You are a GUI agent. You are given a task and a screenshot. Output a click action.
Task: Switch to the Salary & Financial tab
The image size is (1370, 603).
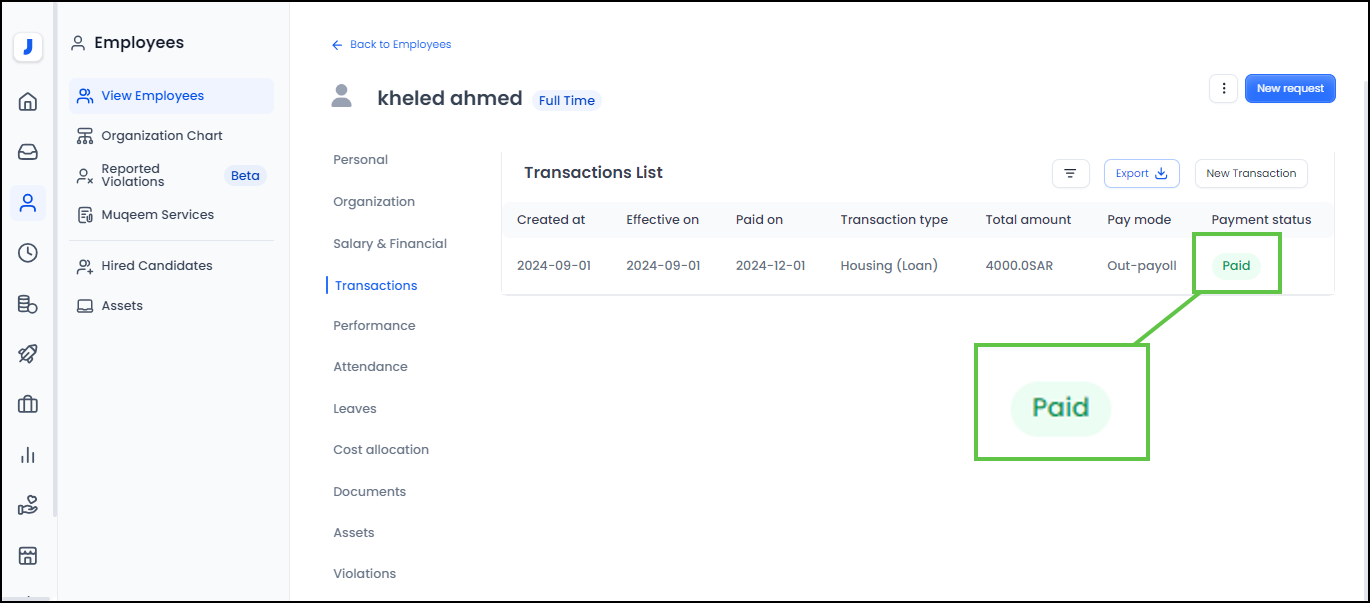[390, 244]
